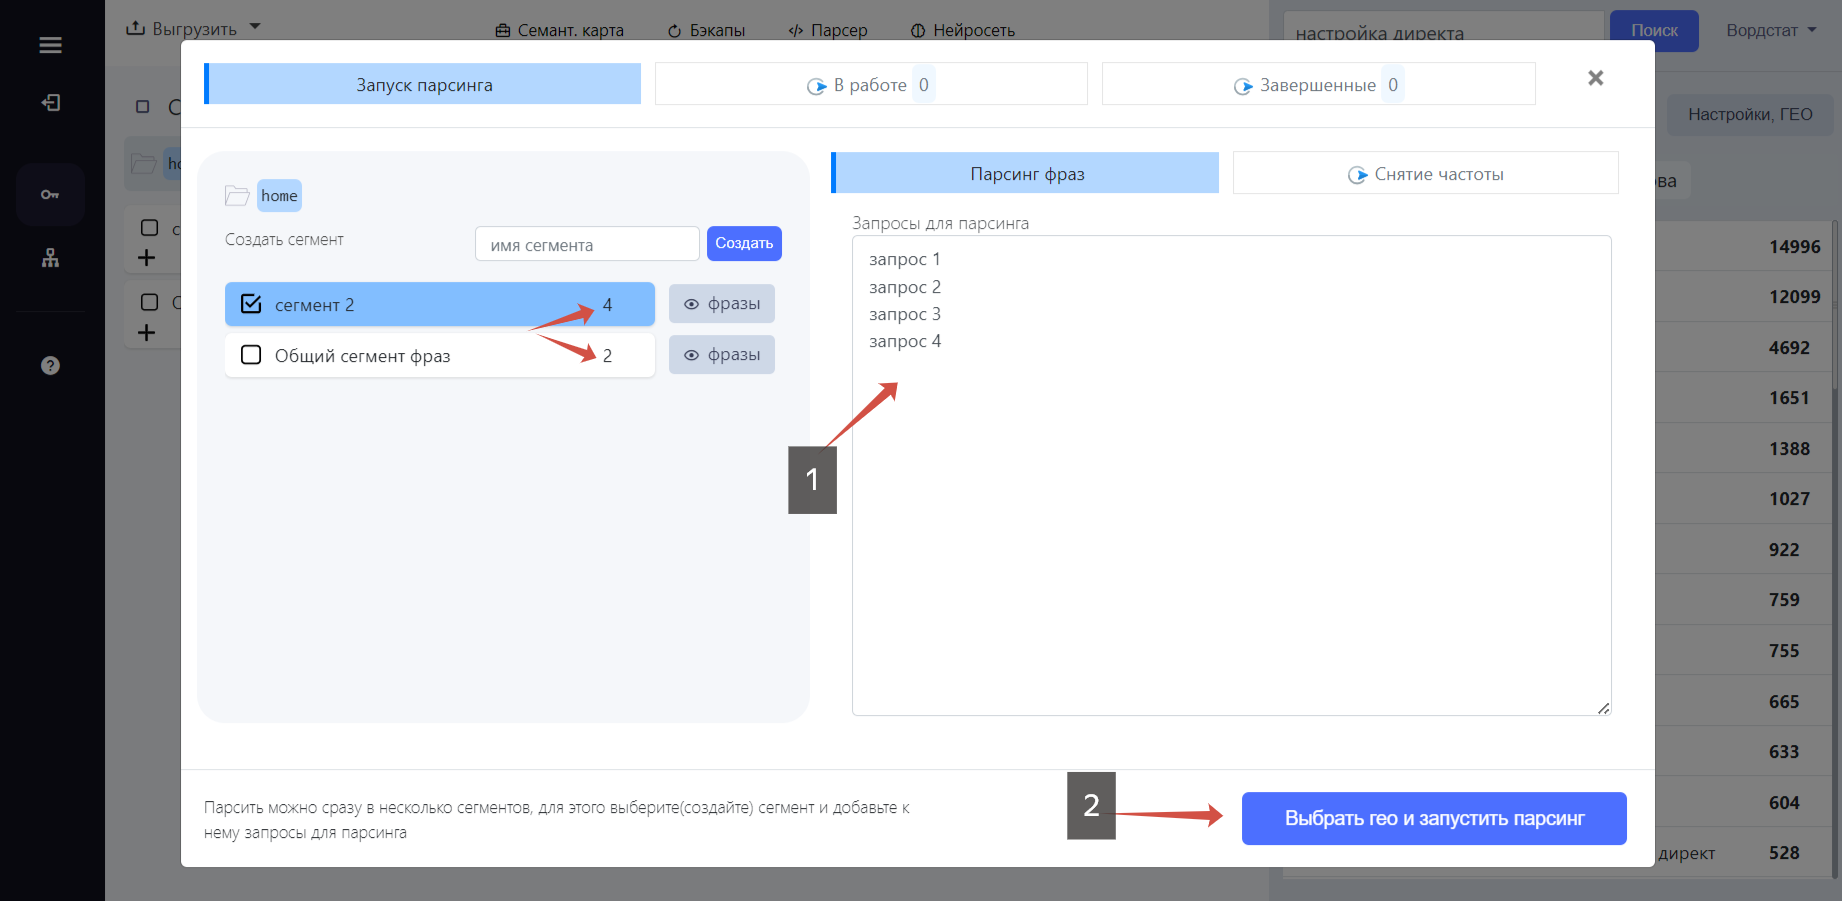Expand the Вордстат dropdown
1842x901 pixels.
pyautogui.click(x=1771, y=30)
